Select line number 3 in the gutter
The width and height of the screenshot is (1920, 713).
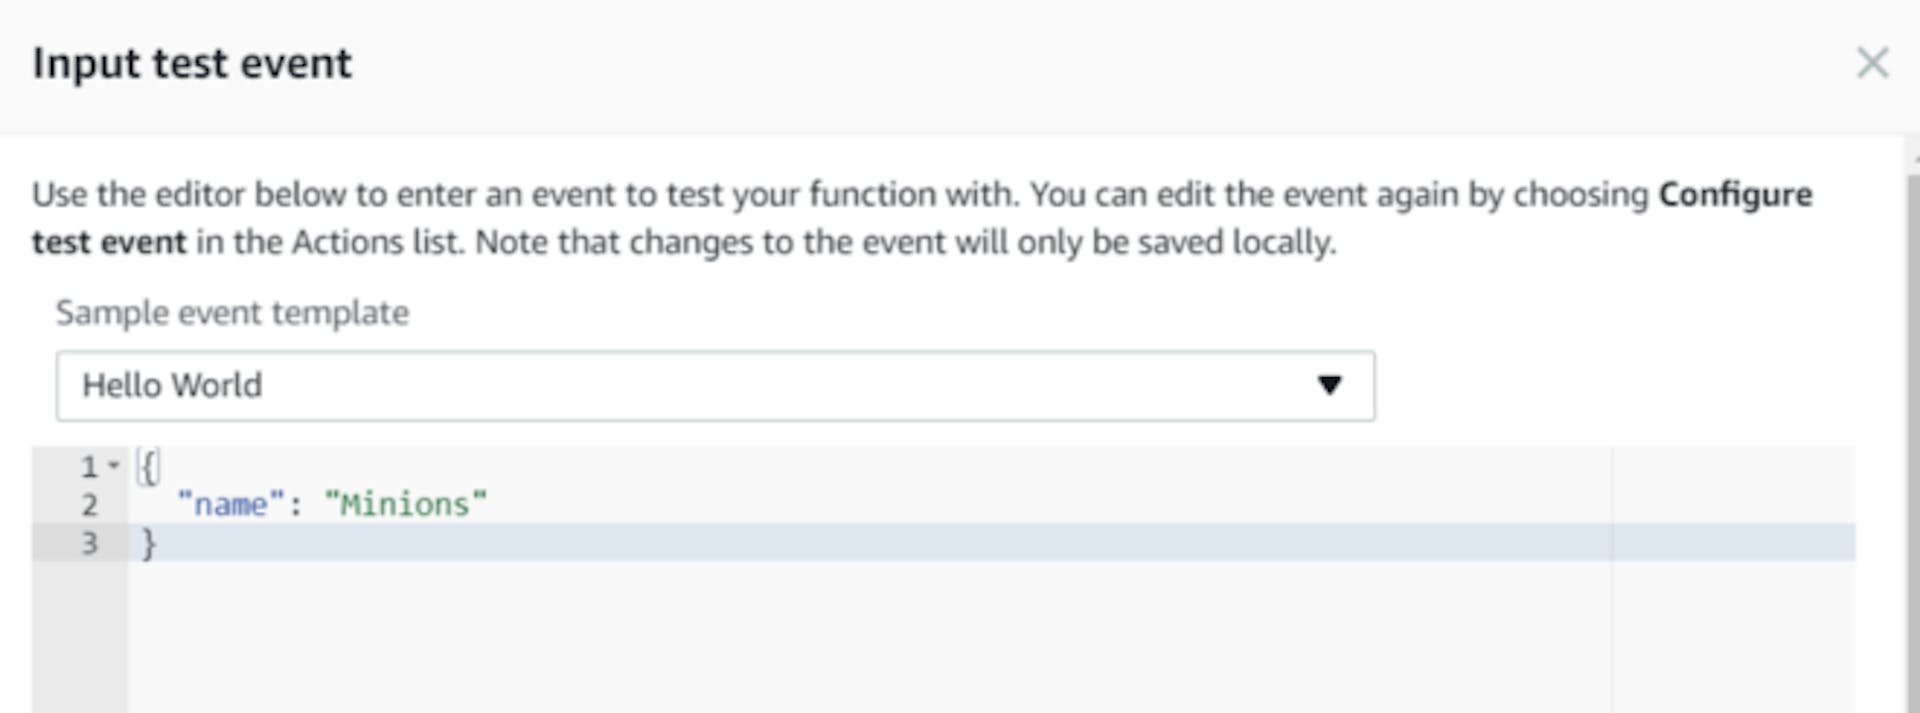click(x=89, y=543)
